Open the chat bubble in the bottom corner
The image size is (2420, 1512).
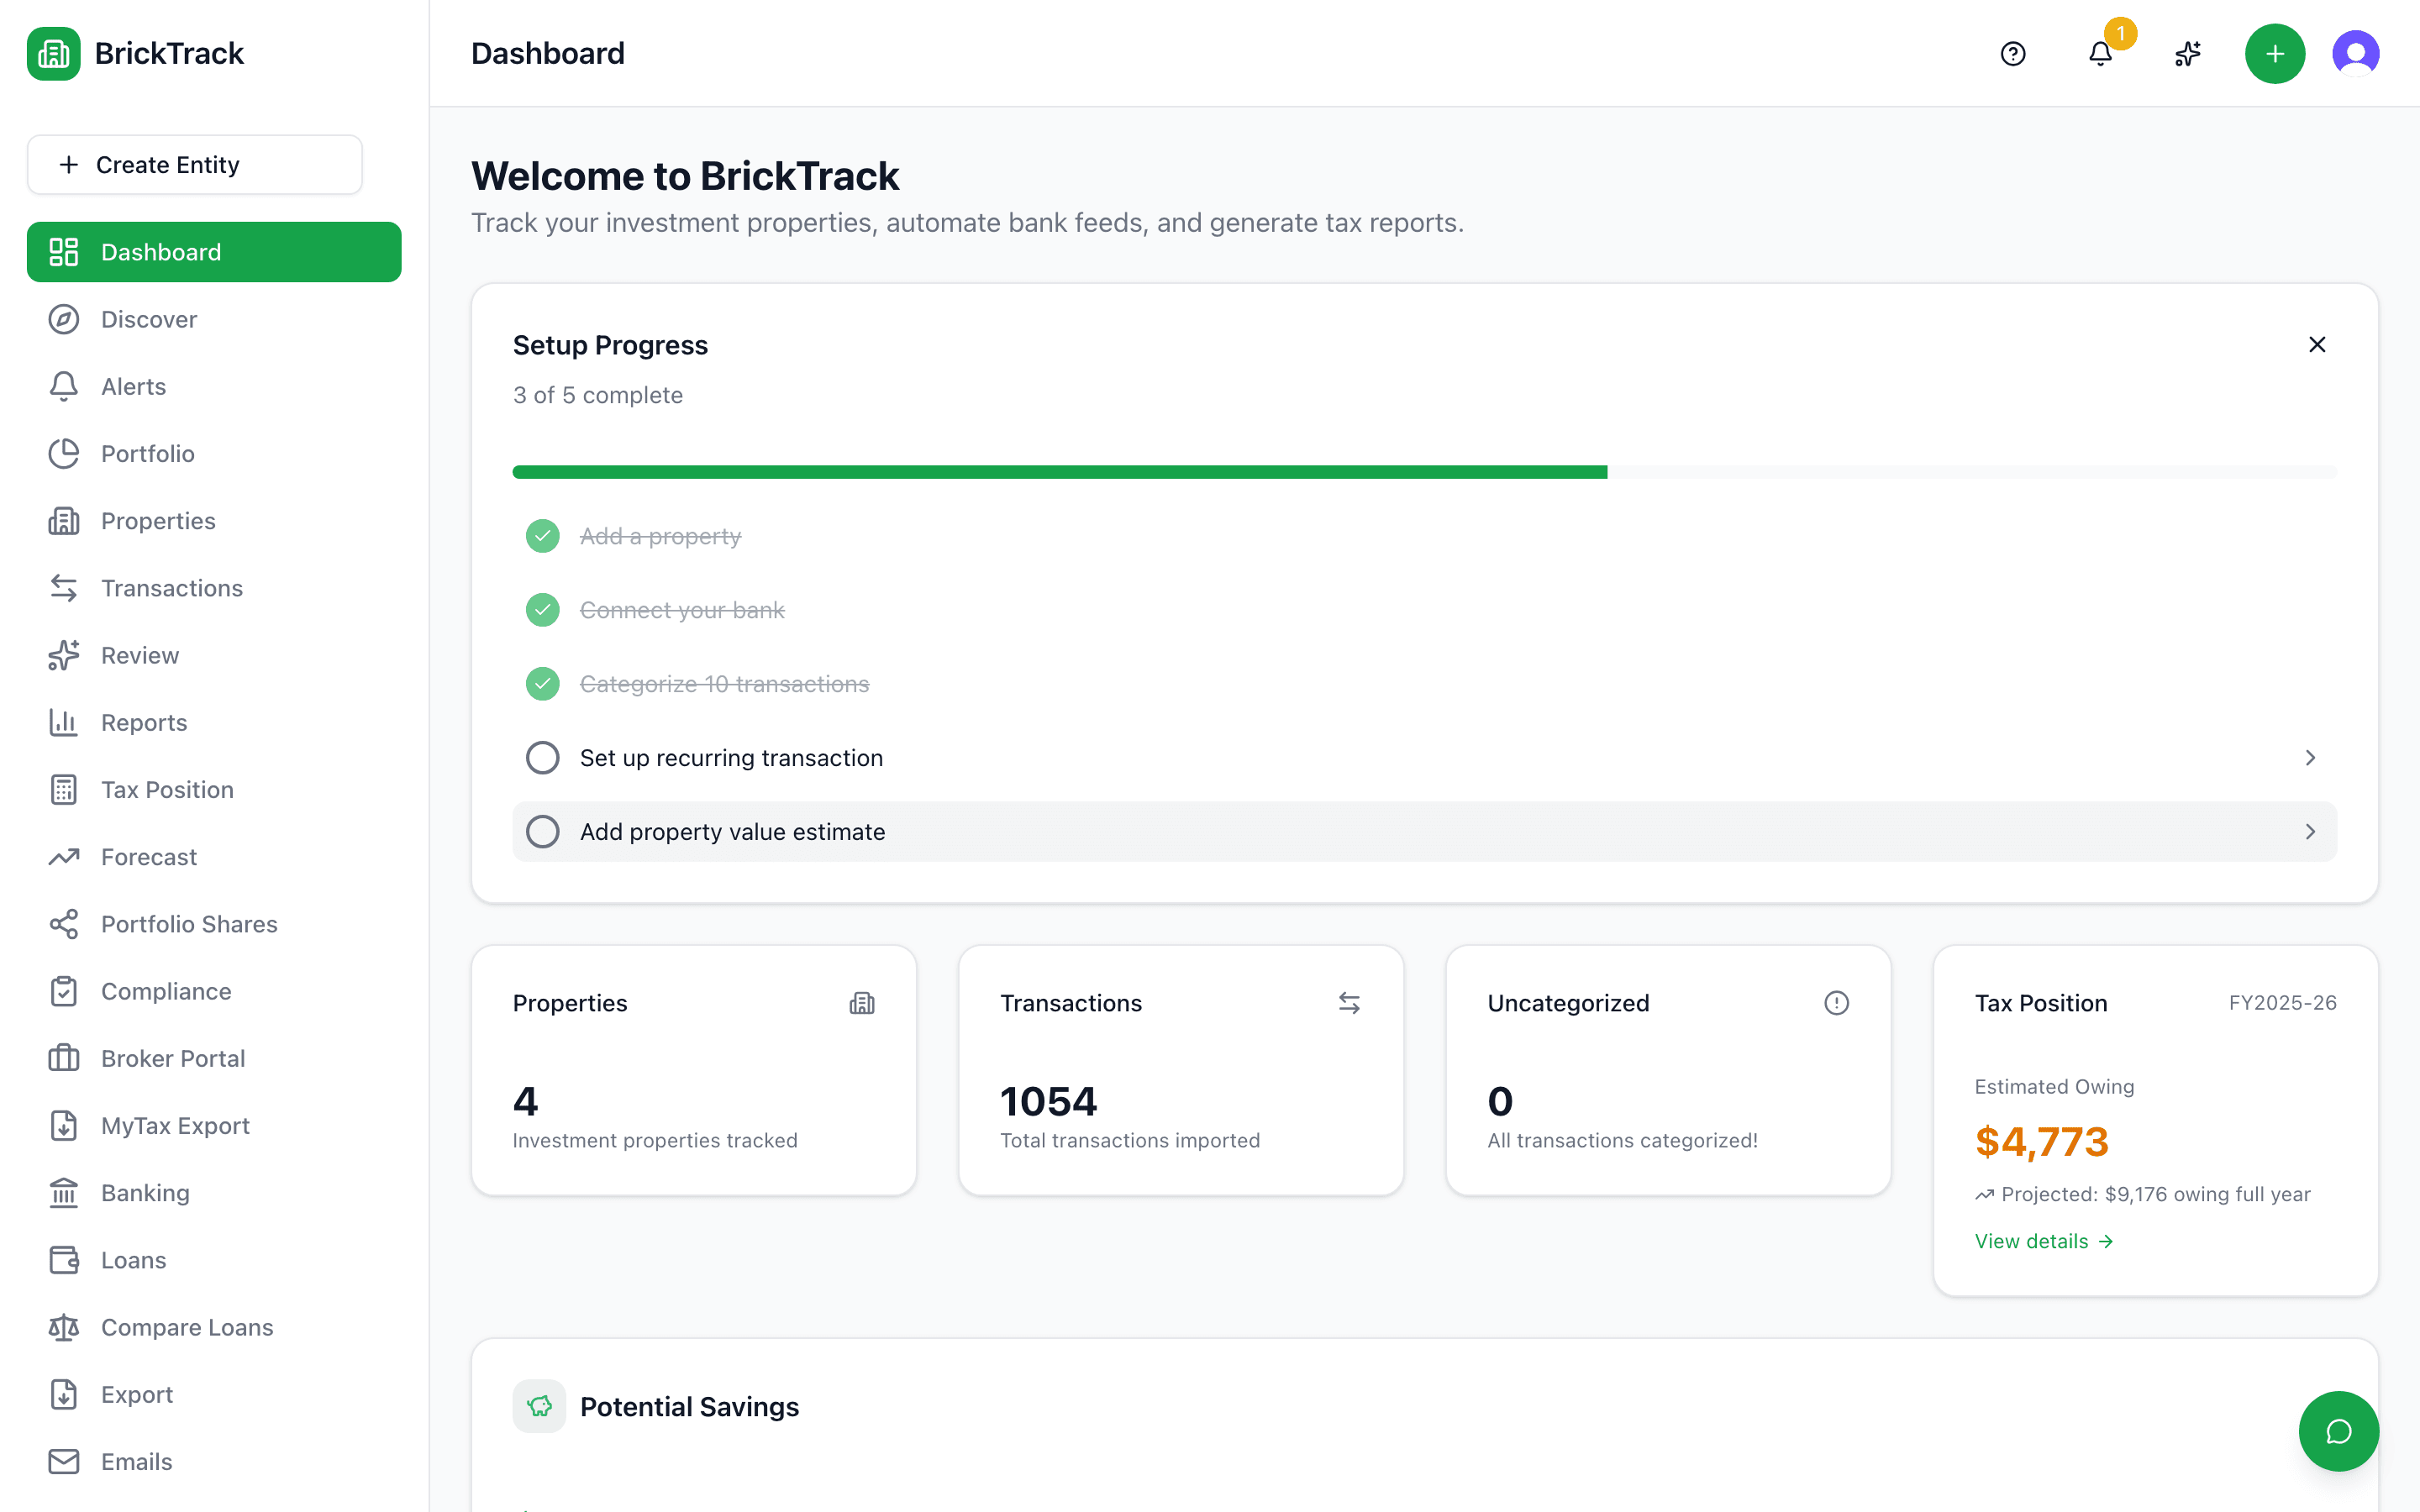(2339, 1431)
